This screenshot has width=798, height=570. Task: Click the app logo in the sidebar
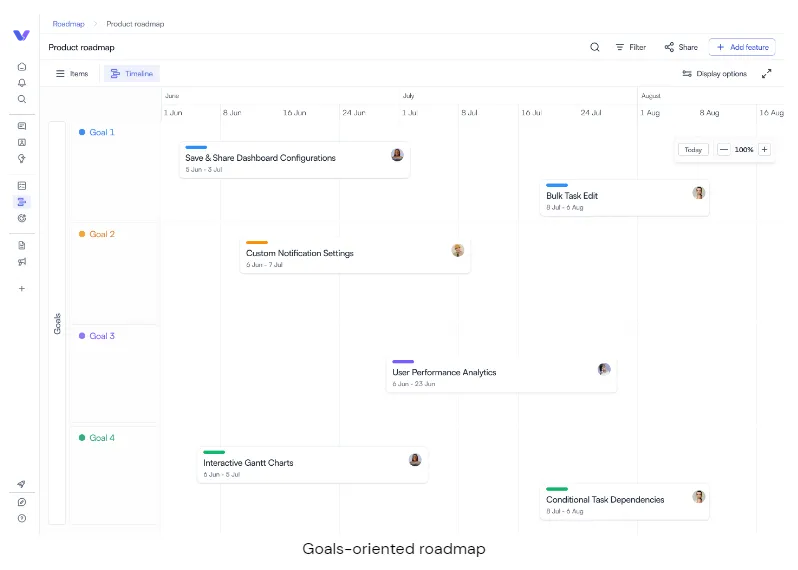pyautogui.click(x=21, y=35)
